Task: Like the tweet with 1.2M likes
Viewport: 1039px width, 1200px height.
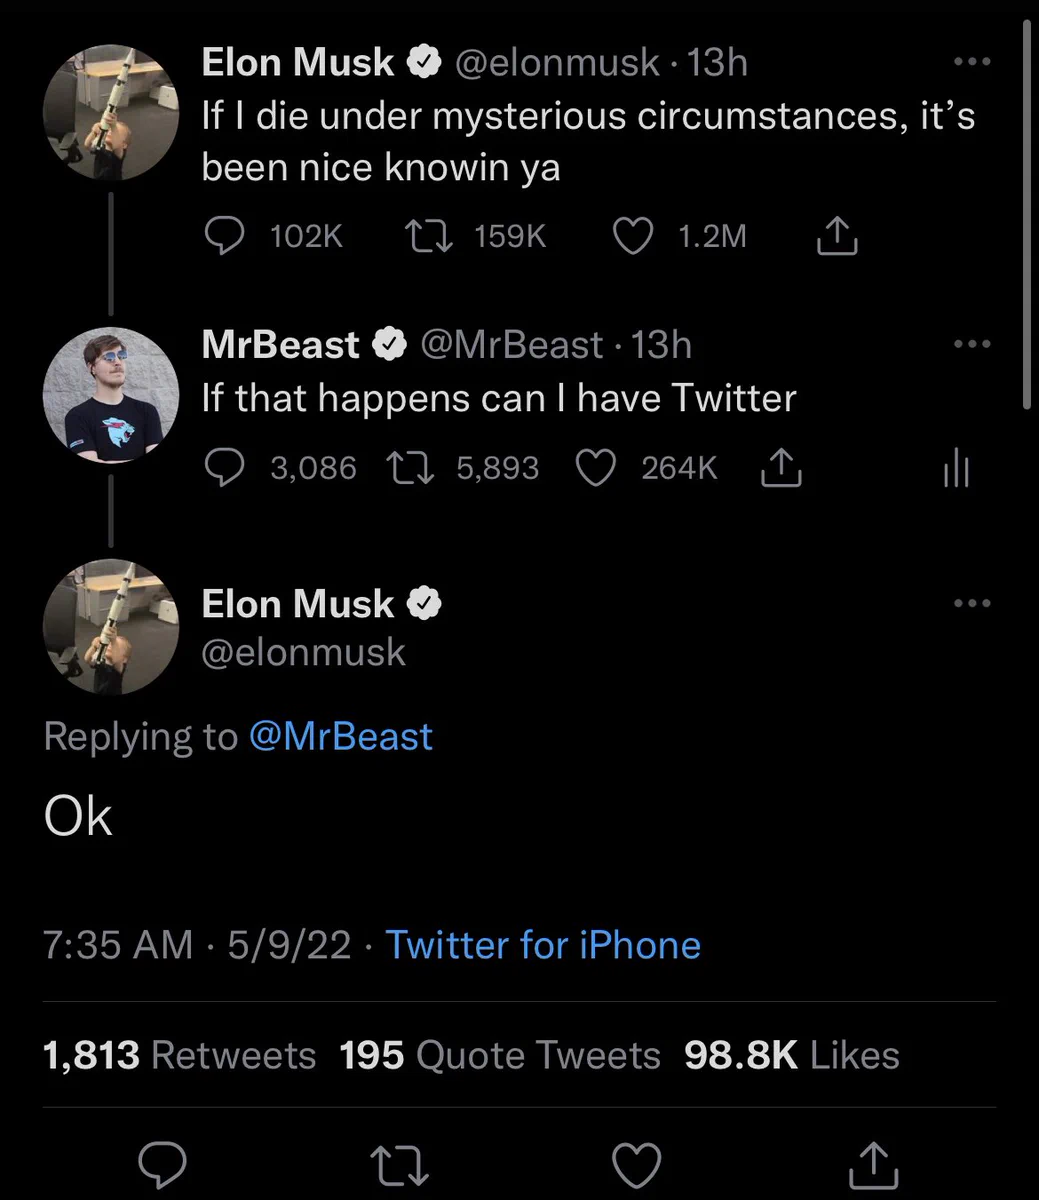Action: [x=632, y=236]
